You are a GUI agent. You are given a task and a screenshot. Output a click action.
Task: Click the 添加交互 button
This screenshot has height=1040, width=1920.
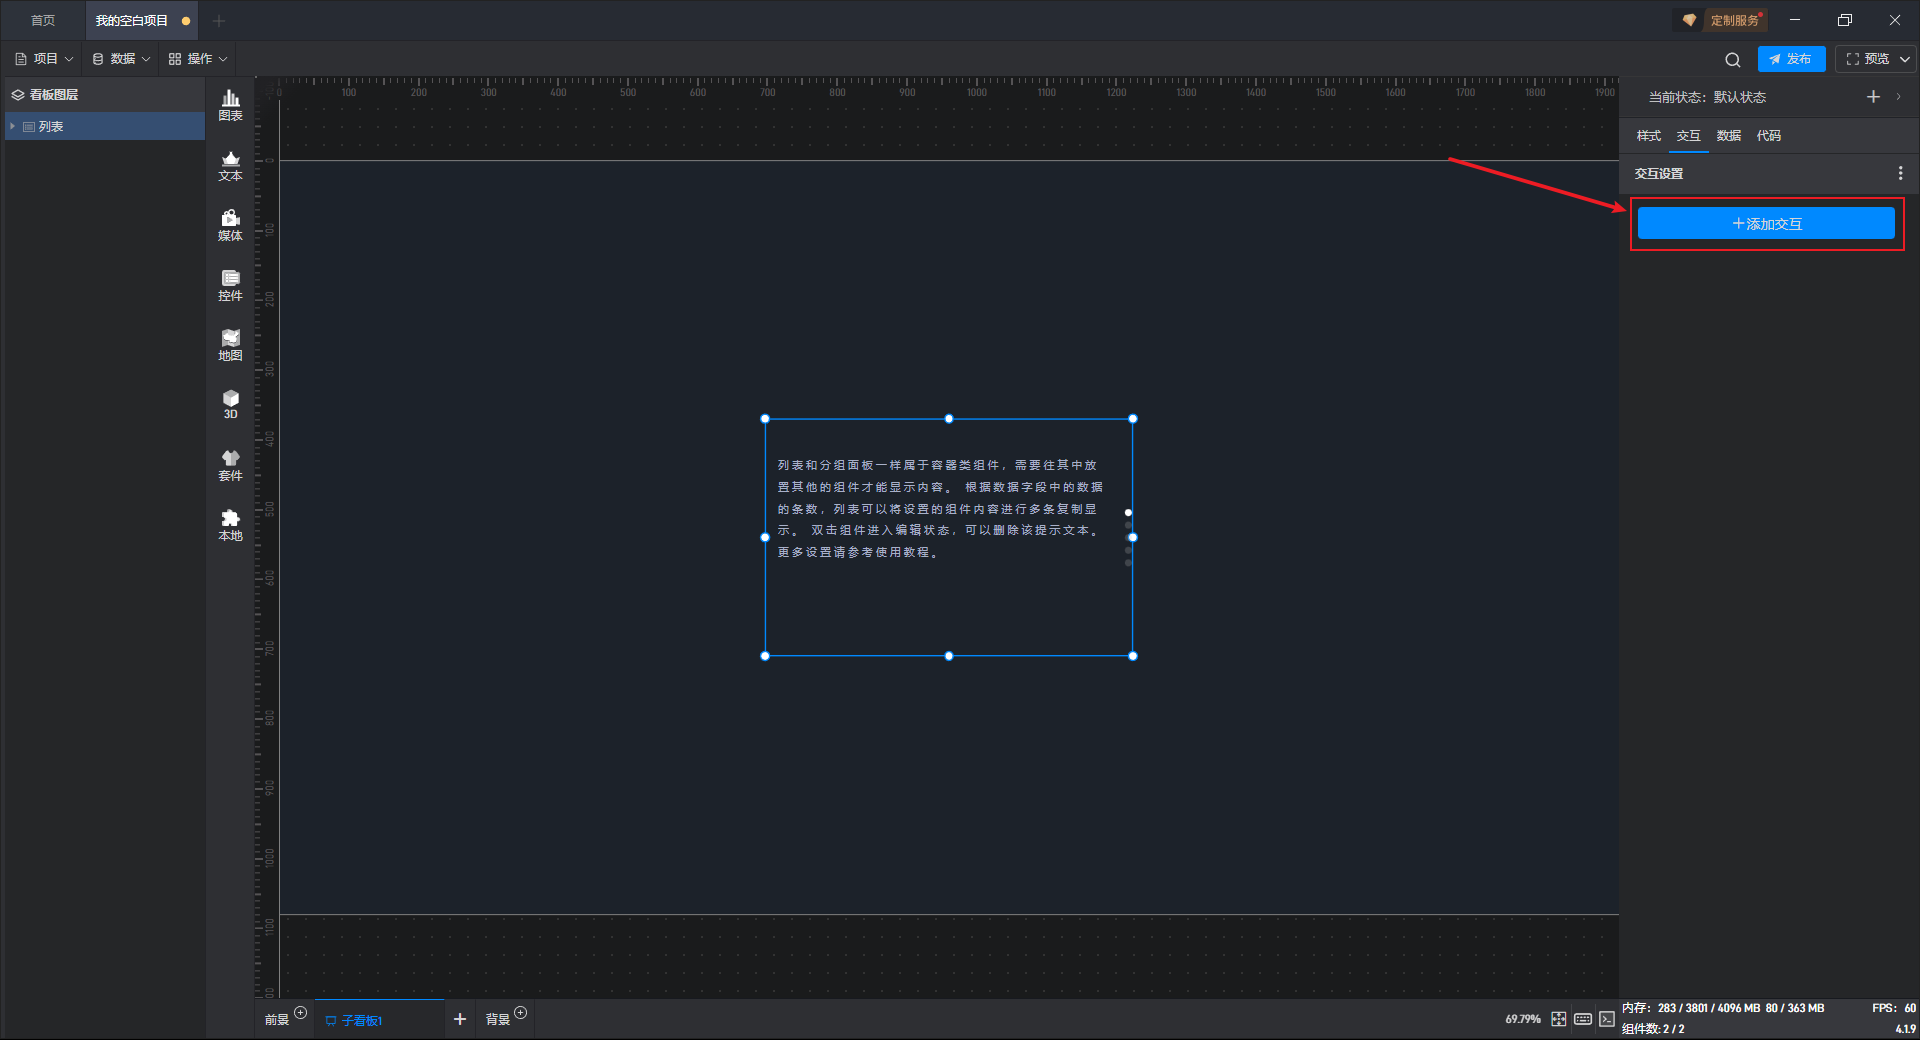pos(1766,224)
